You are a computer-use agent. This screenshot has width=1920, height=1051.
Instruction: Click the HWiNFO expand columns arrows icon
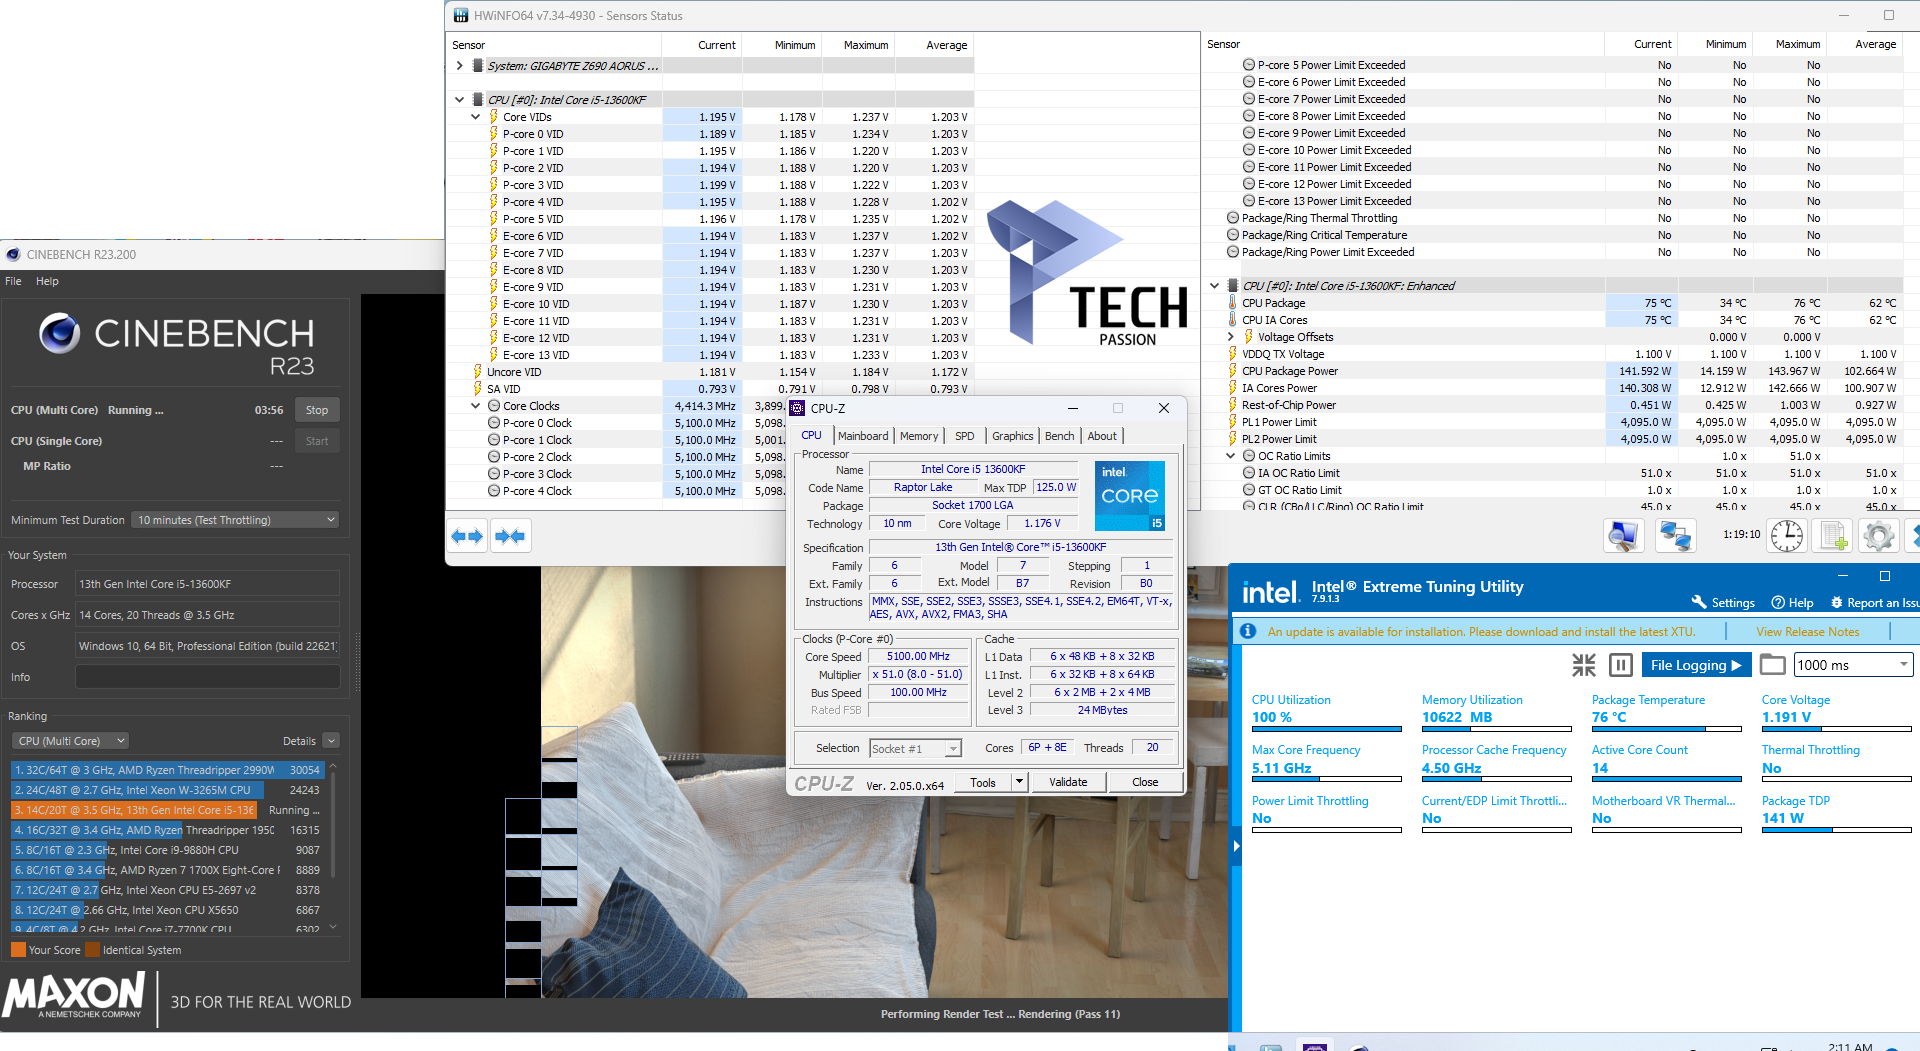(467, 536)
